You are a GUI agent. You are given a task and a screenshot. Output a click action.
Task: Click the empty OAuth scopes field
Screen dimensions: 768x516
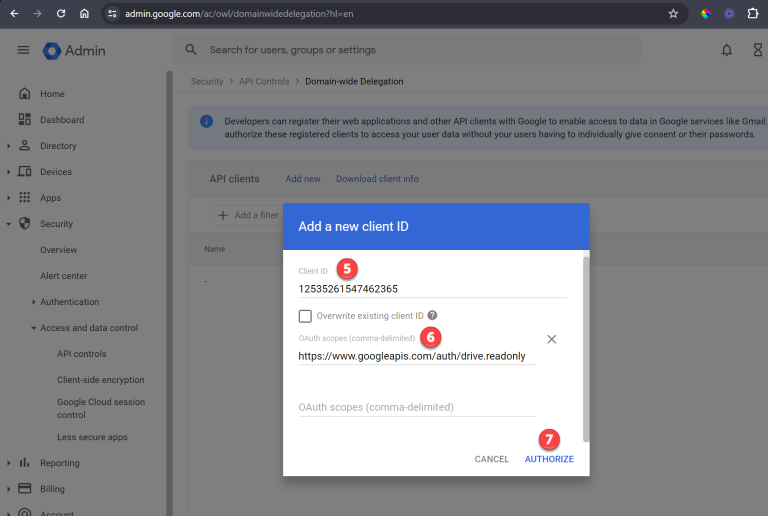(x=416, y=407)
